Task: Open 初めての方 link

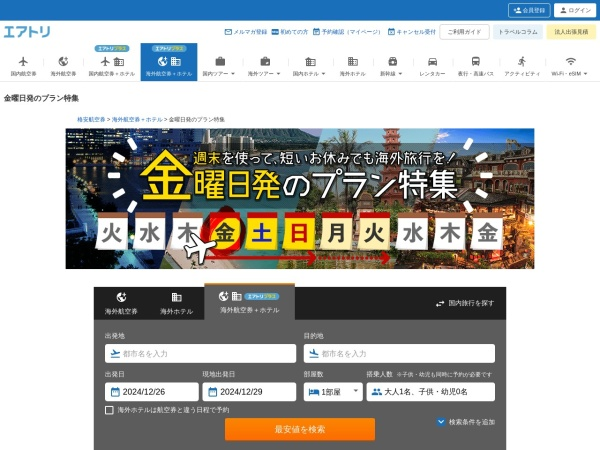Action: (x=290, y=32)
